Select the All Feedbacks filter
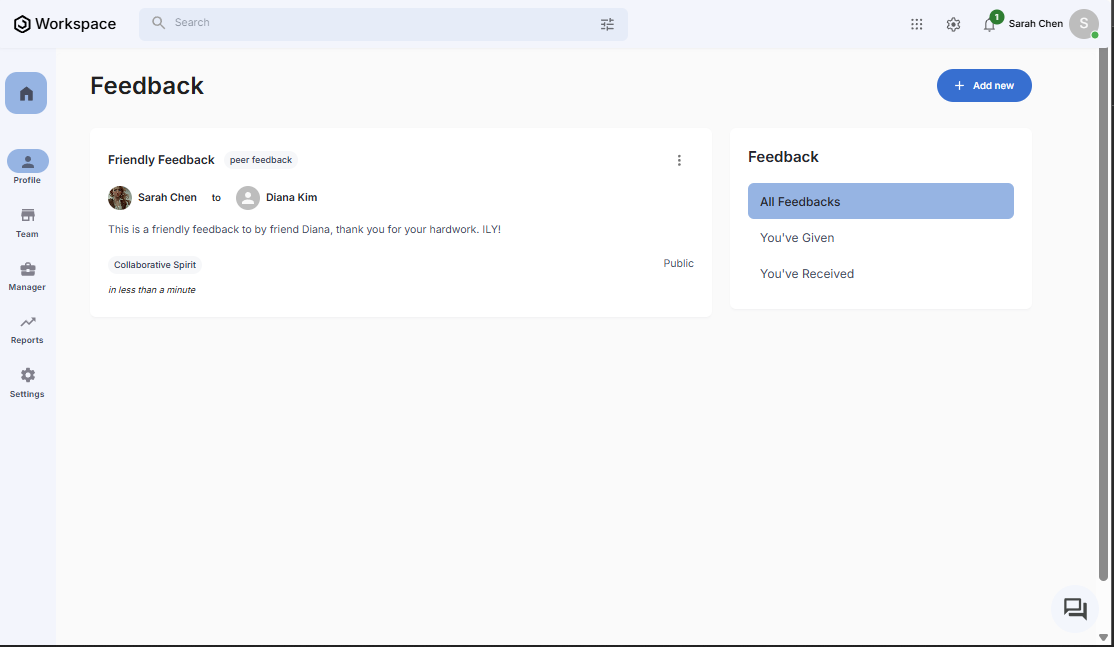 tap(880, 201)
